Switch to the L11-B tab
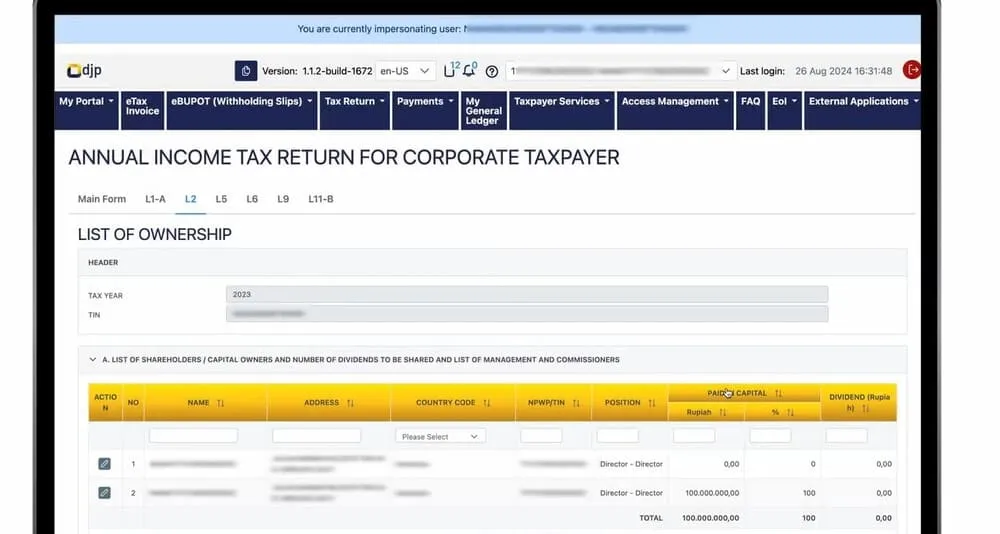Viewport: 1000px width, 534px height. 321,199
